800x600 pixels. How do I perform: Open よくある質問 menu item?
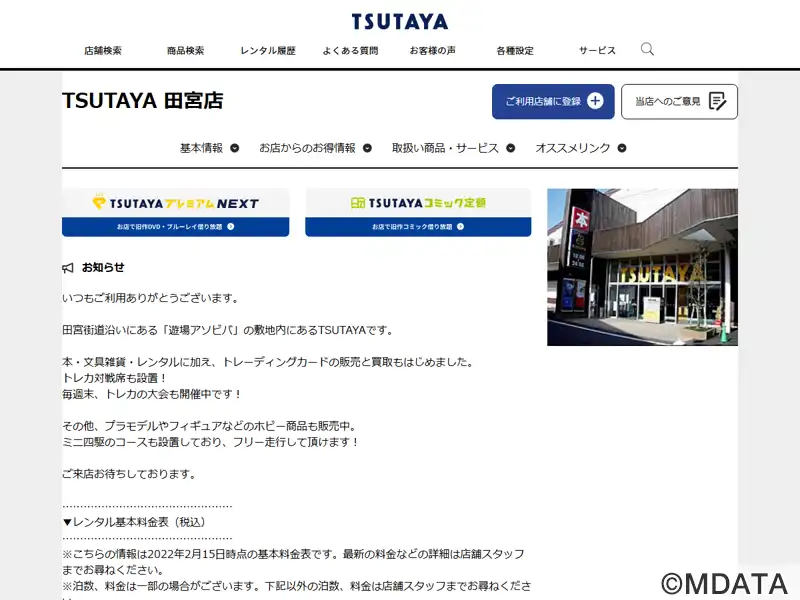point(350,51)
